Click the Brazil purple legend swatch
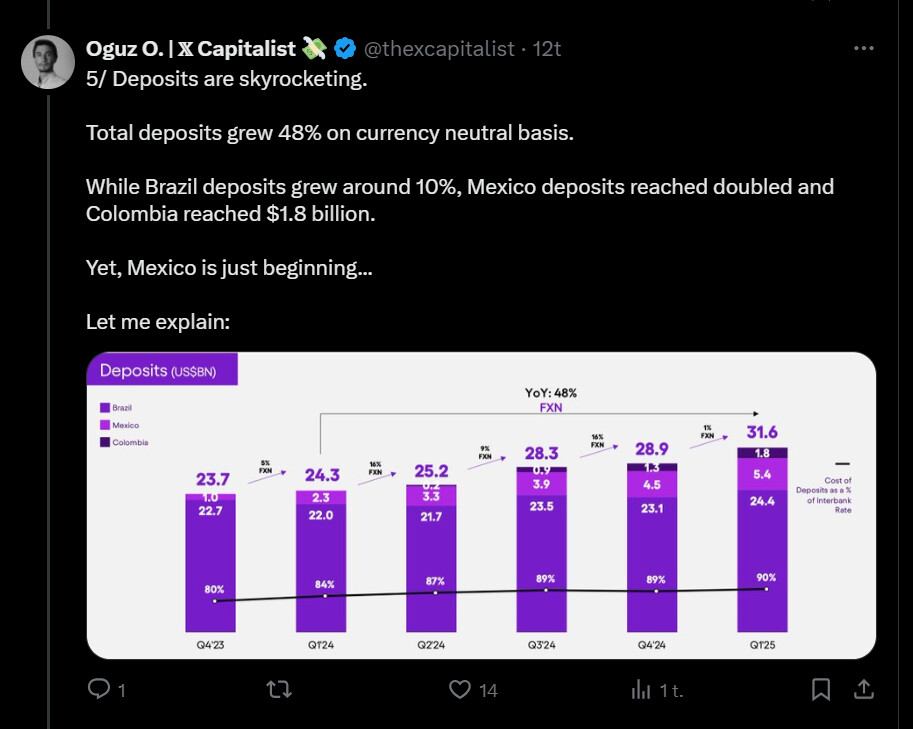 click(104, 408)
